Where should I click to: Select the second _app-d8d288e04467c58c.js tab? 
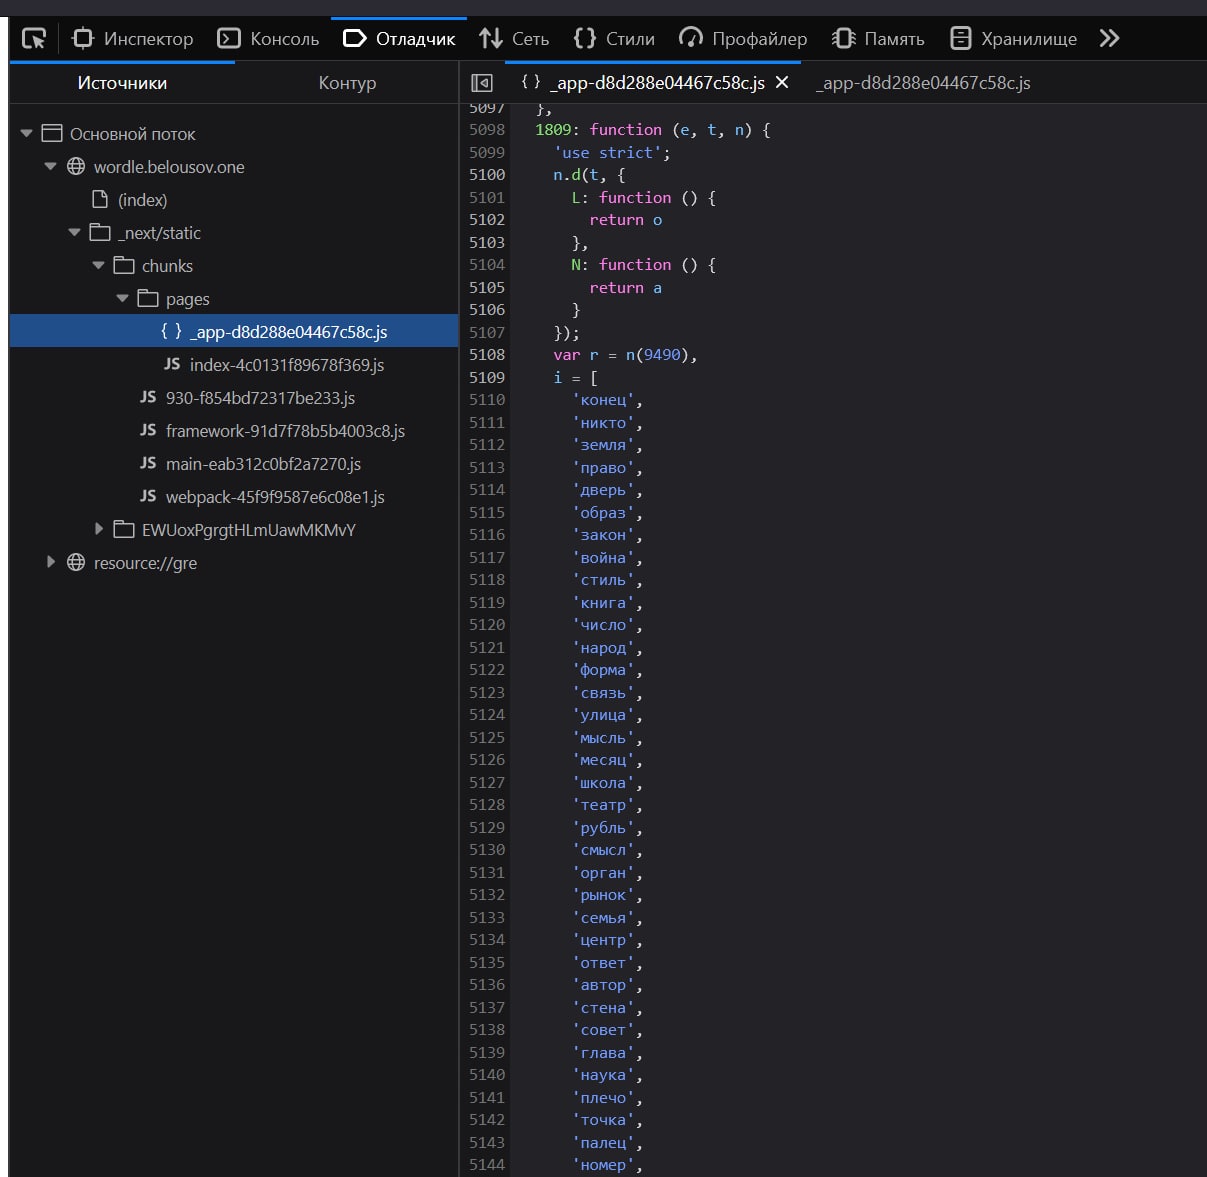[x=923, y=83]
